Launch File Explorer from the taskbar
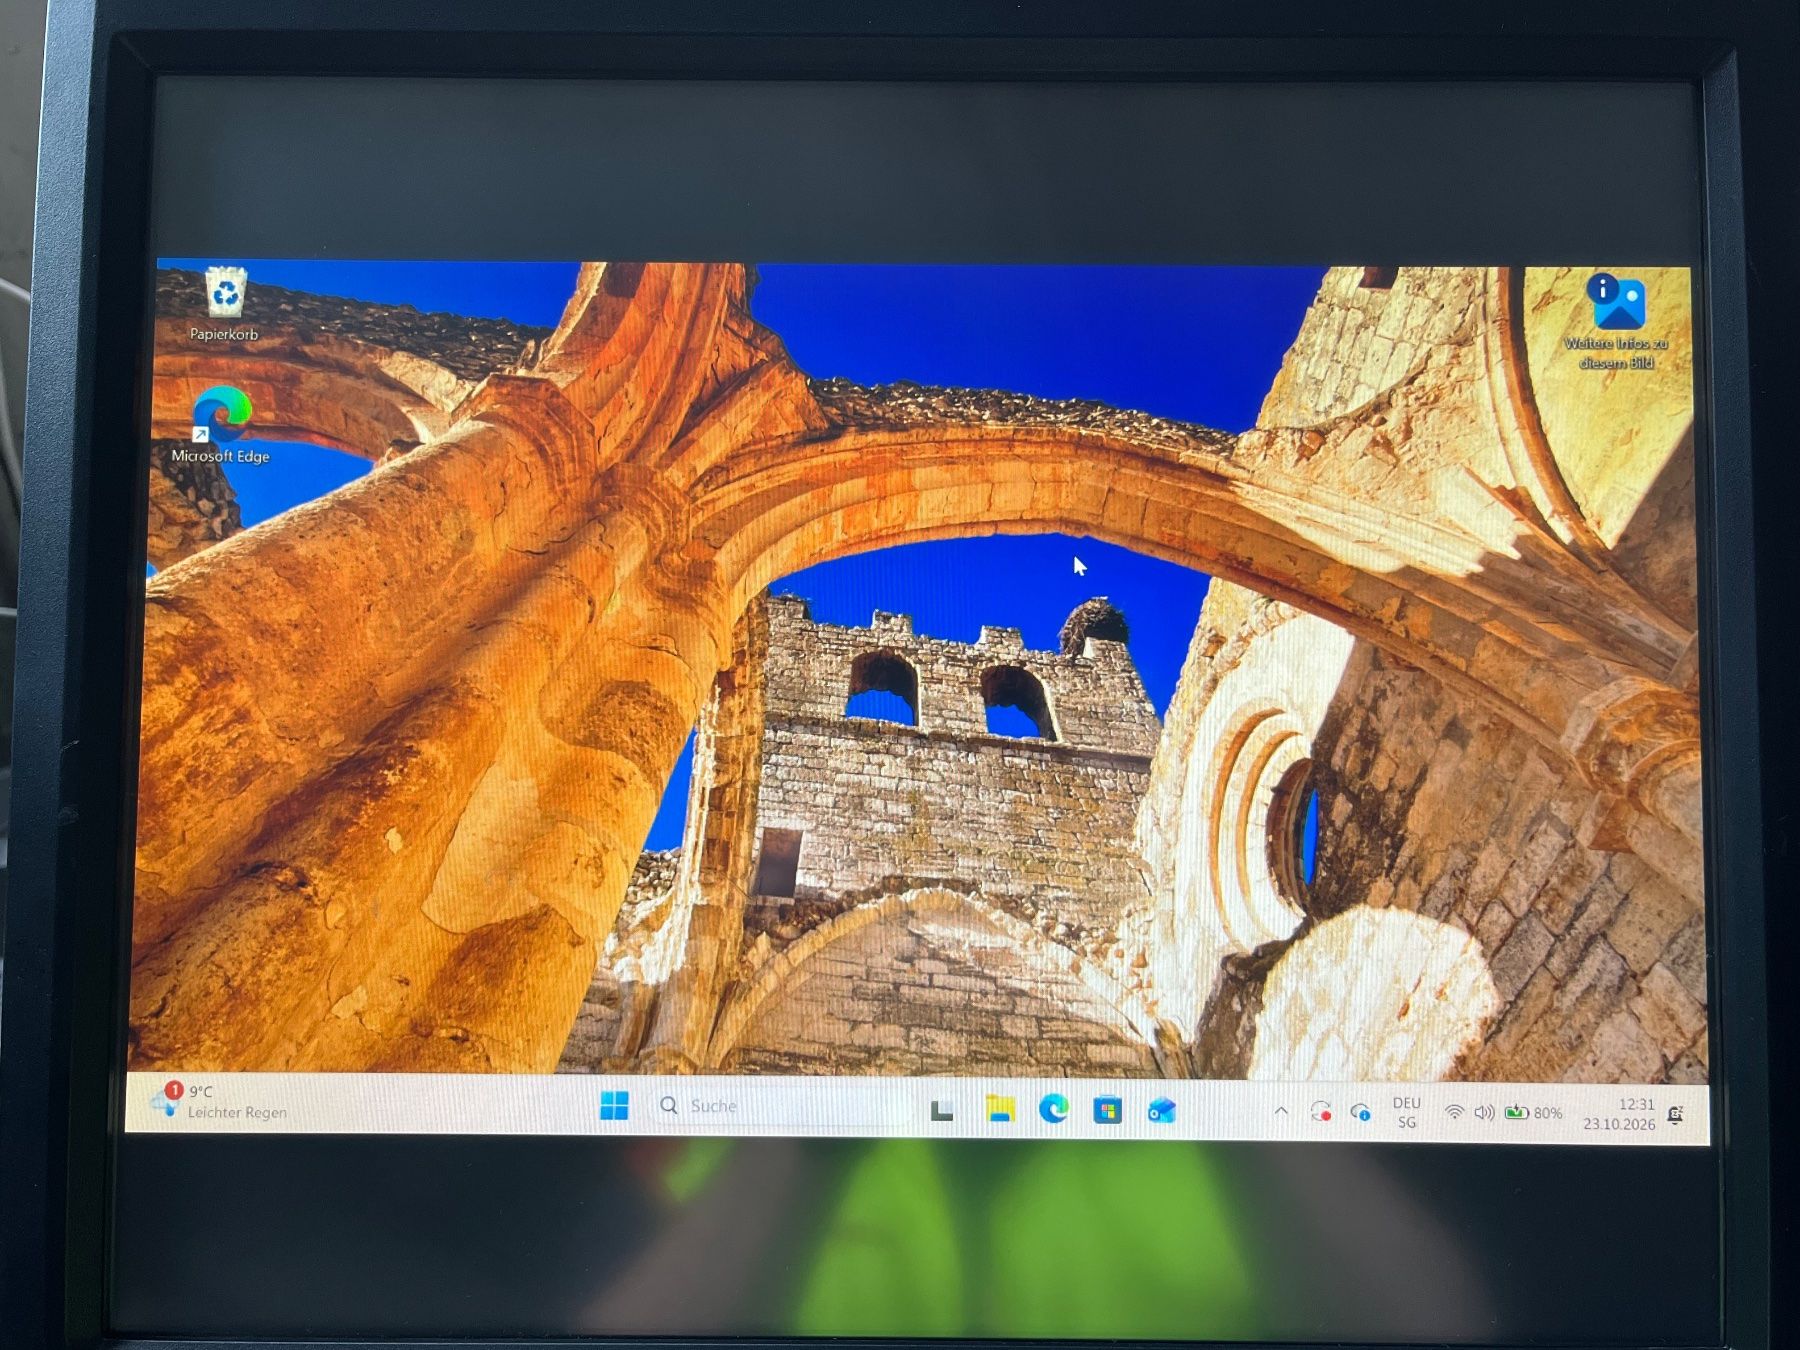 tap(1000, 1108)
